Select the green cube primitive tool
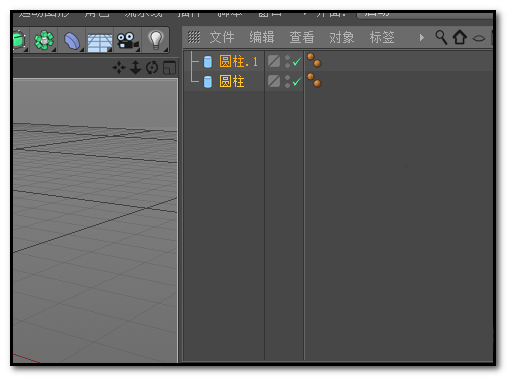 pos(19,40)
